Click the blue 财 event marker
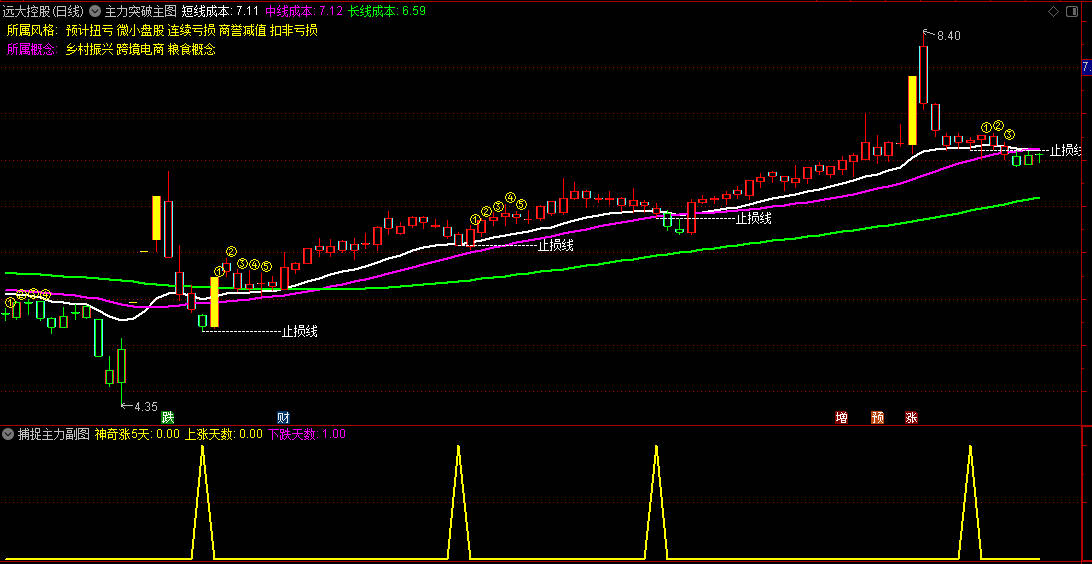 pyautogui.click(x=283, y=417)
